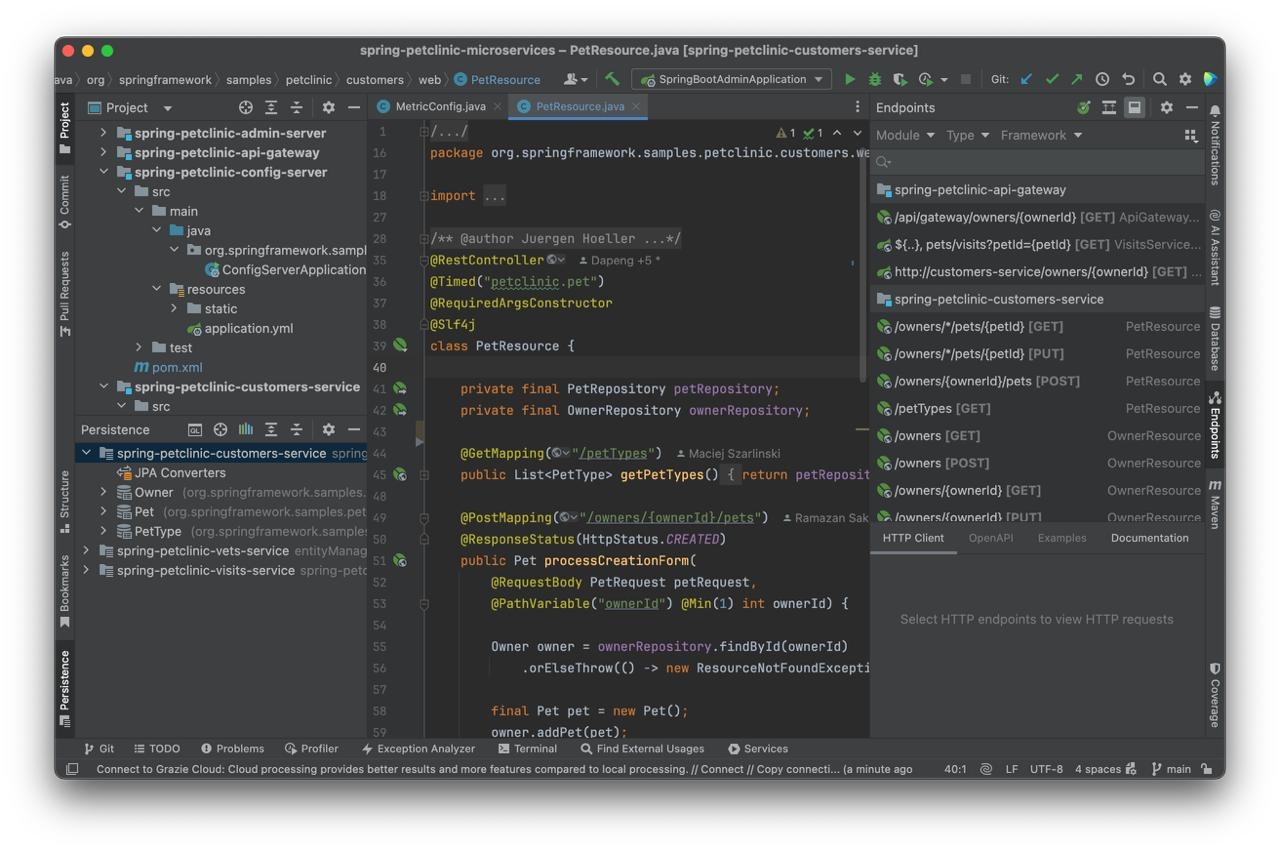1280x851 pixels.
Task: Open the Project view mode dropdown
Action: coord(167,108)
